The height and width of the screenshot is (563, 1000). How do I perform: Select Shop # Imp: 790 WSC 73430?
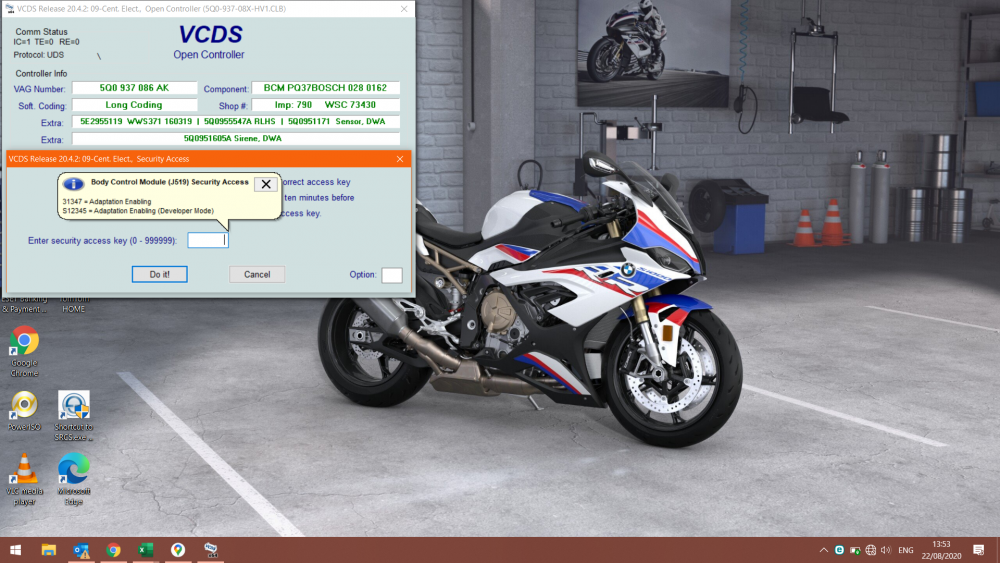coord(325,105)
